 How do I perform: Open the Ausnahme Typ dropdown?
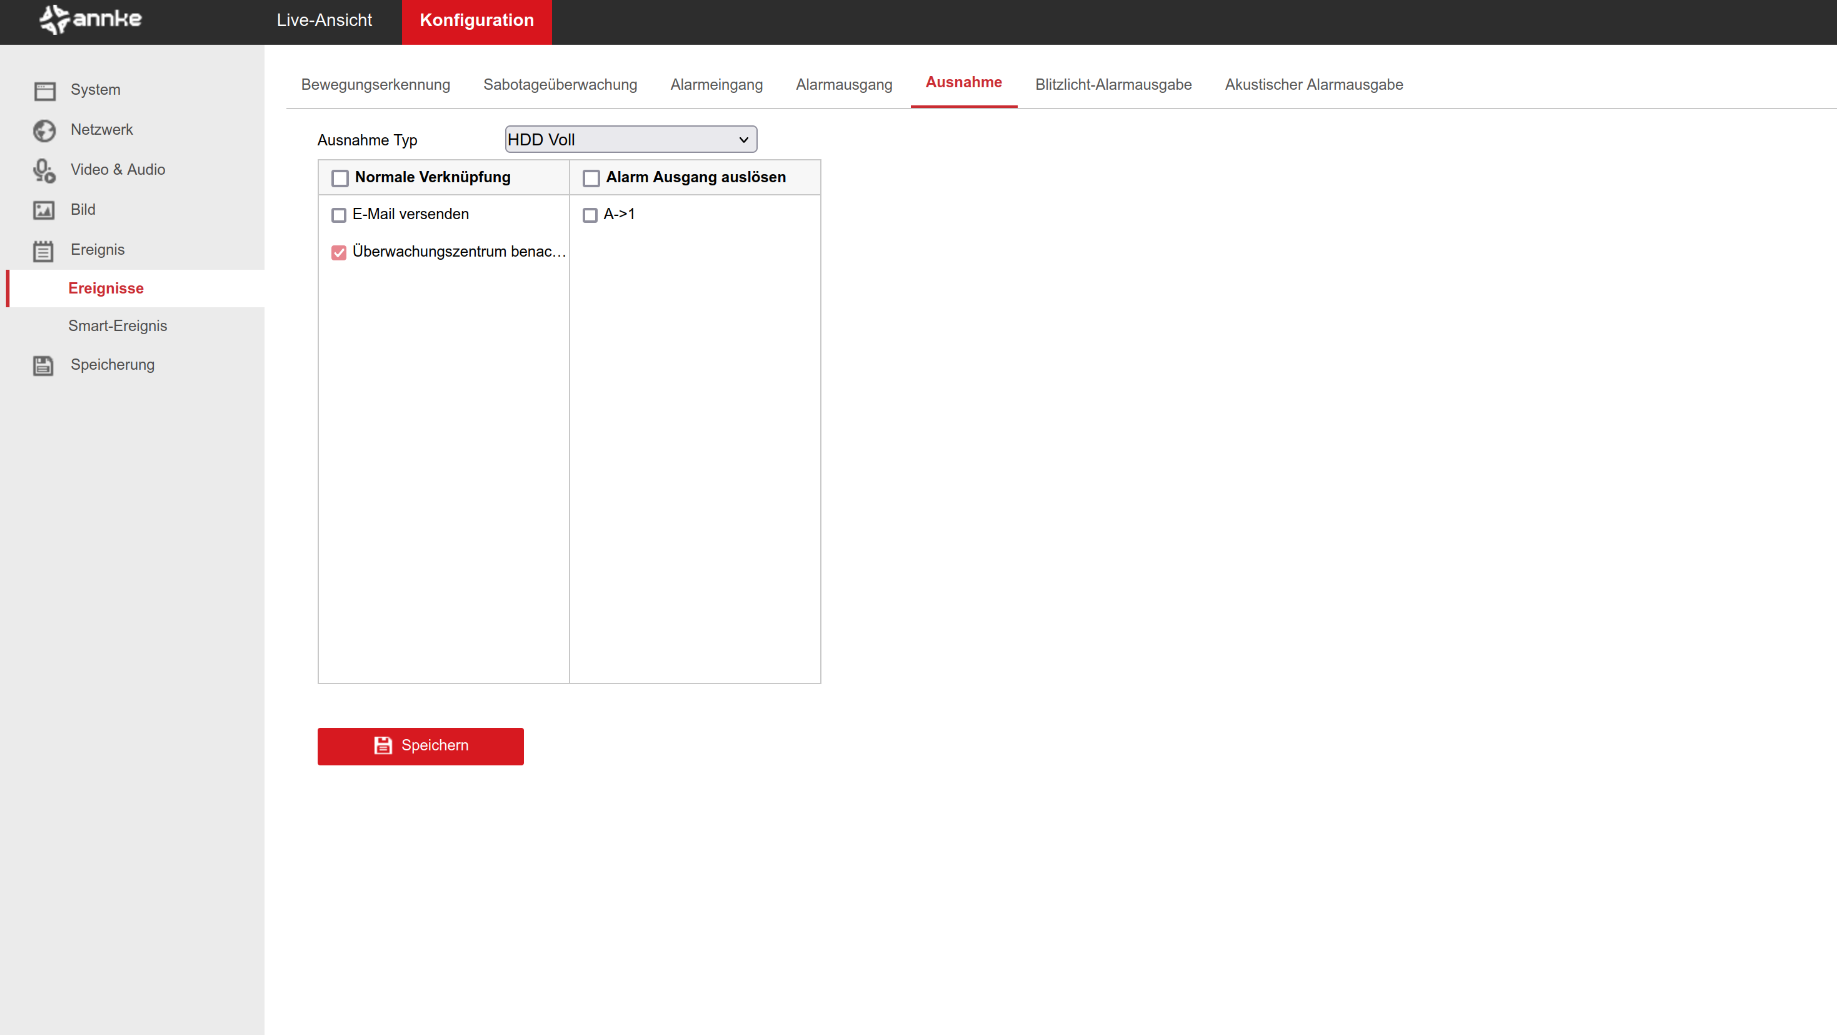coord(630,140)
